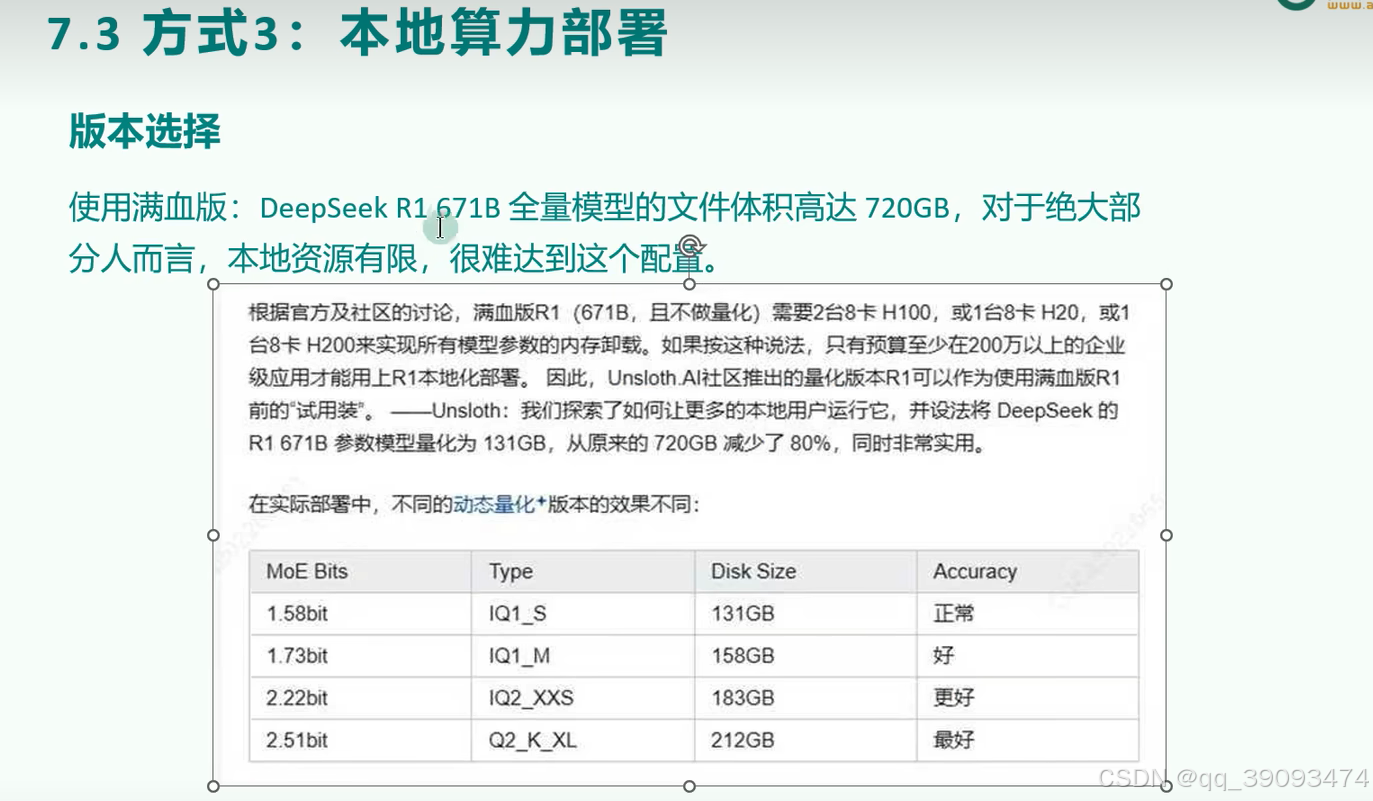Click the Disk Size column header
Image resolution: width=1373 pixels, height=801 pixels.
pyautogui.click(x=806, y=572)
